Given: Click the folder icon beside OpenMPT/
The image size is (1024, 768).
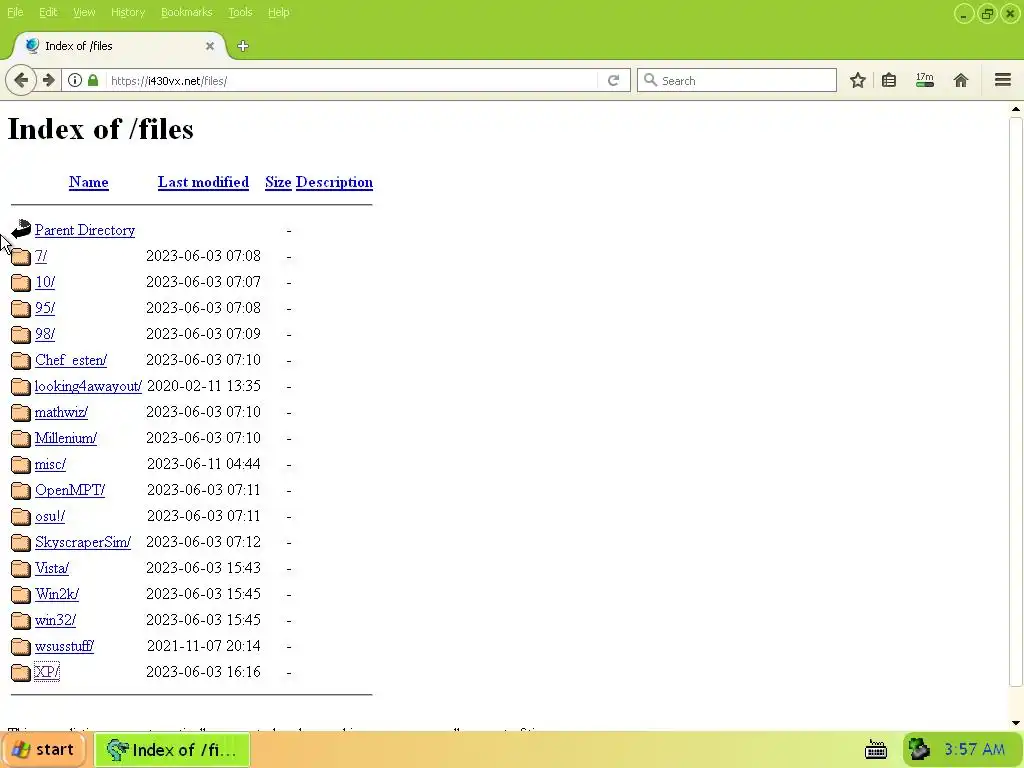Looking at the screenshot, I should 21,490.
